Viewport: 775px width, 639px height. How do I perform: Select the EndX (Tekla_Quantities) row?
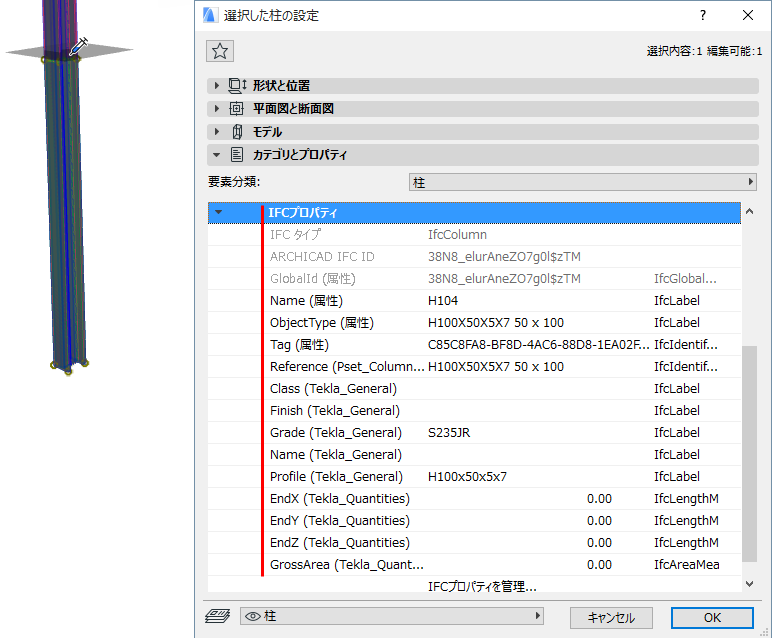pyautogui.click(x=474, y=499)
